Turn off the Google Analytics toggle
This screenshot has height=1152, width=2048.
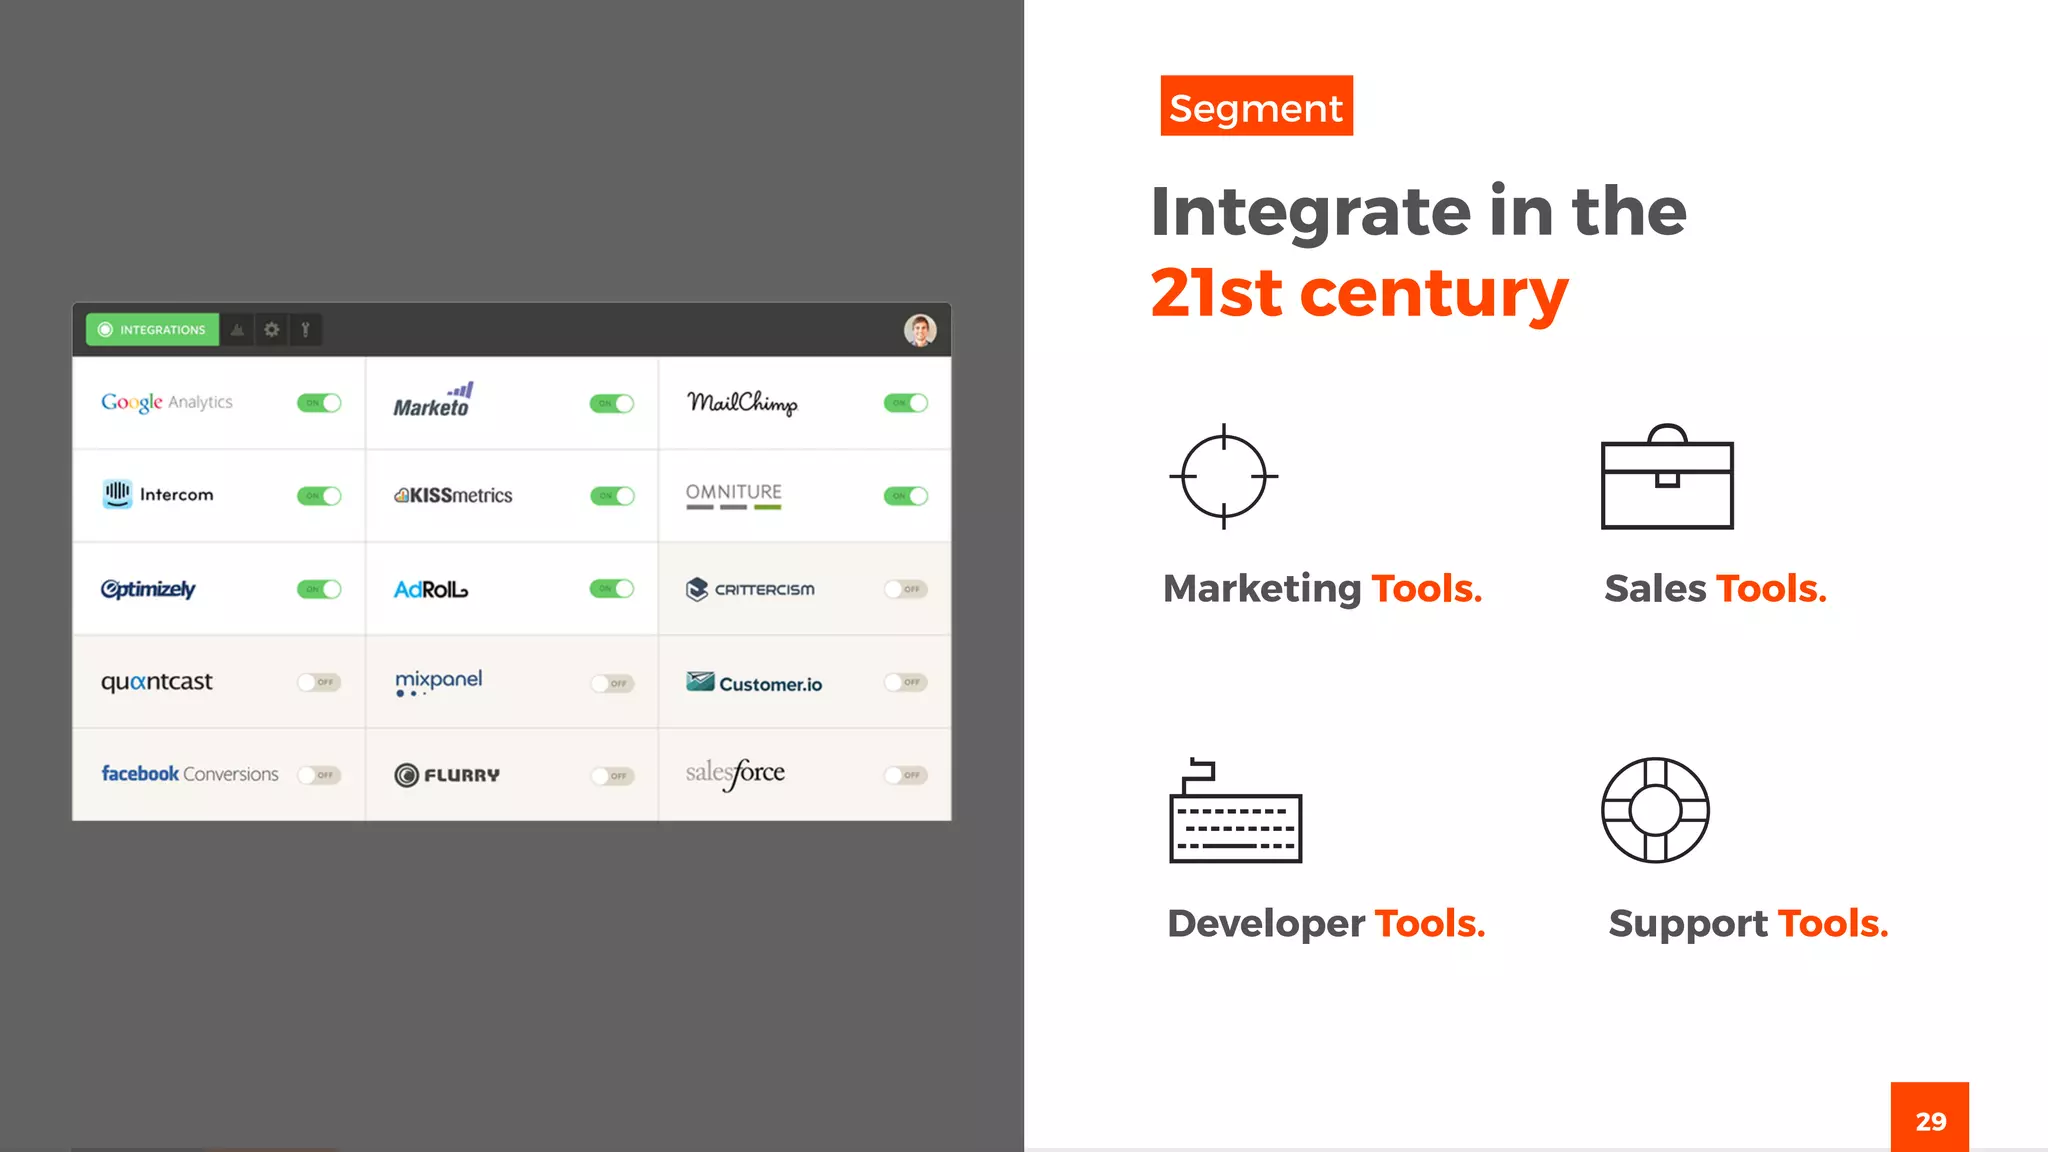(x=319, y=403)
